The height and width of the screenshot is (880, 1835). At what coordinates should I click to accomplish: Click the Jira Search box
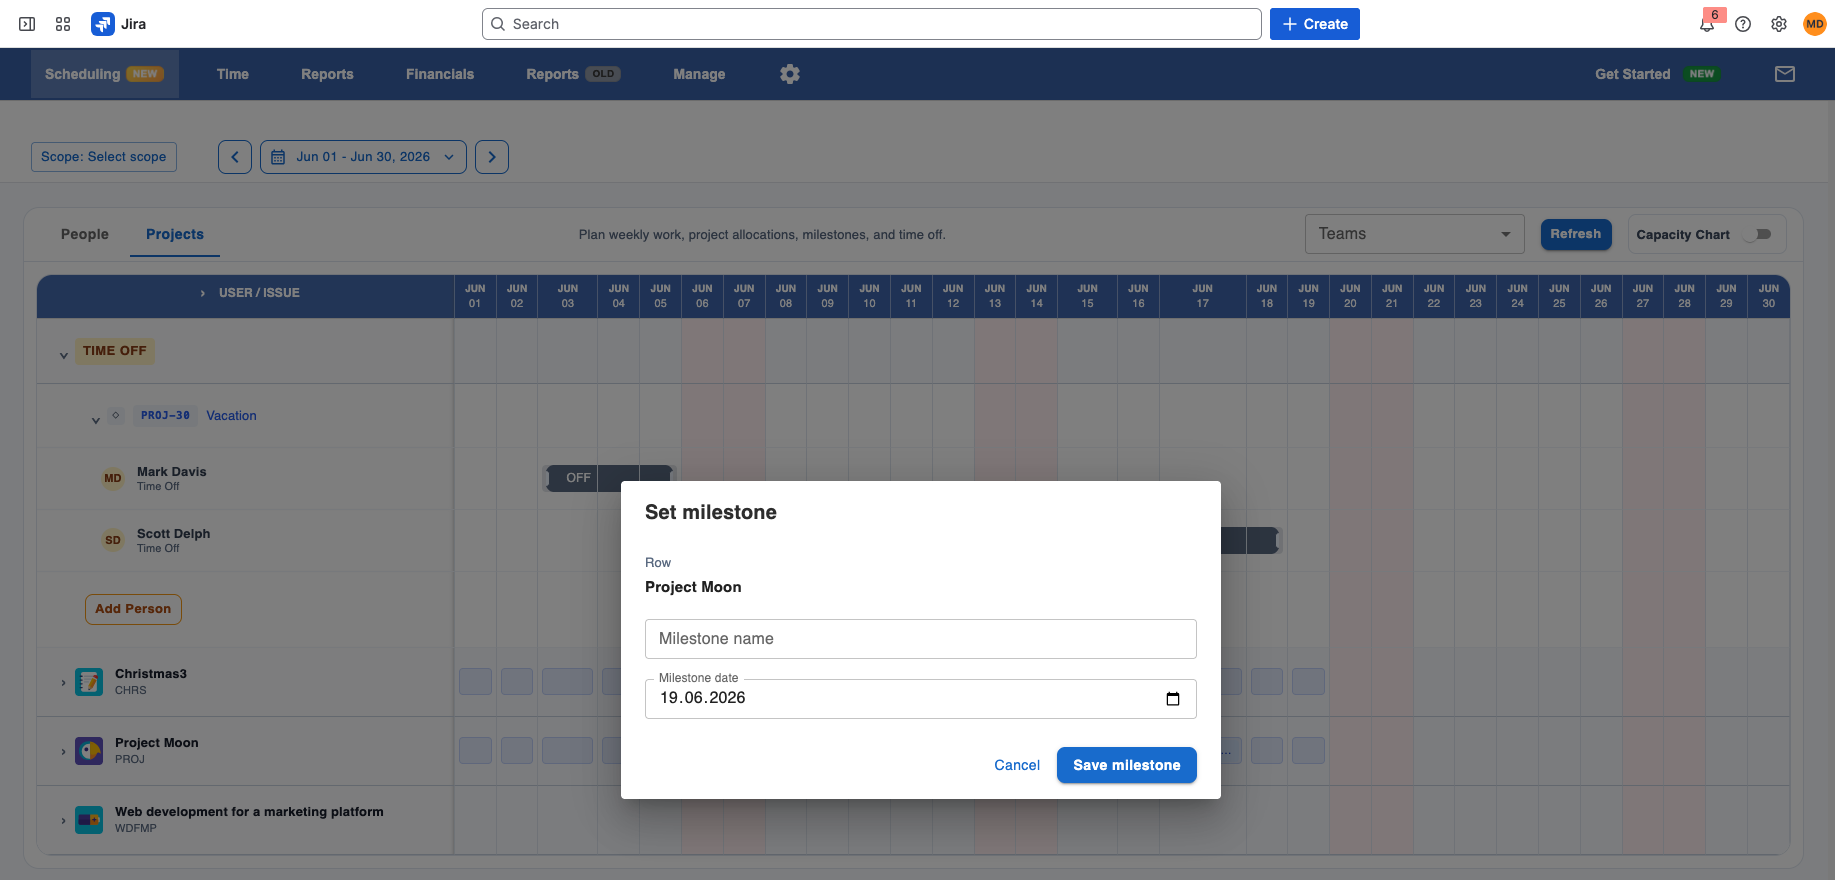pos(871,24)
